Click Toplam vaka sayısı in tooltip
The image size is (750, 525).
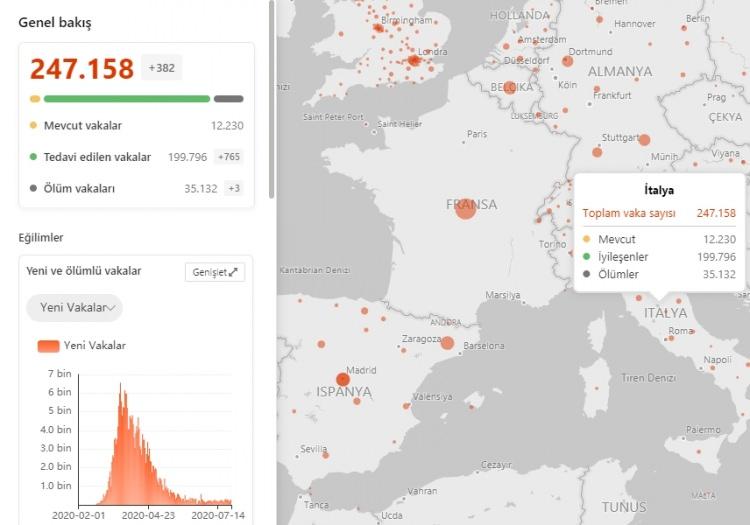tap(629, 213)
